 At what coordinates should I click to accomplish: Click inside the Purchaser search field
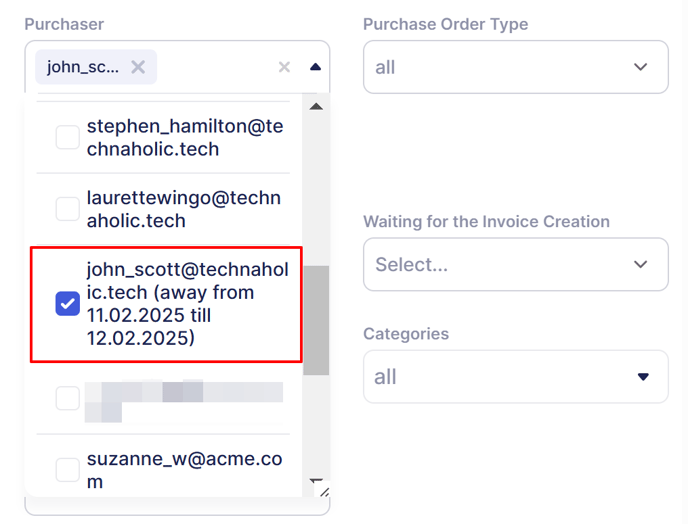(217, 67)
